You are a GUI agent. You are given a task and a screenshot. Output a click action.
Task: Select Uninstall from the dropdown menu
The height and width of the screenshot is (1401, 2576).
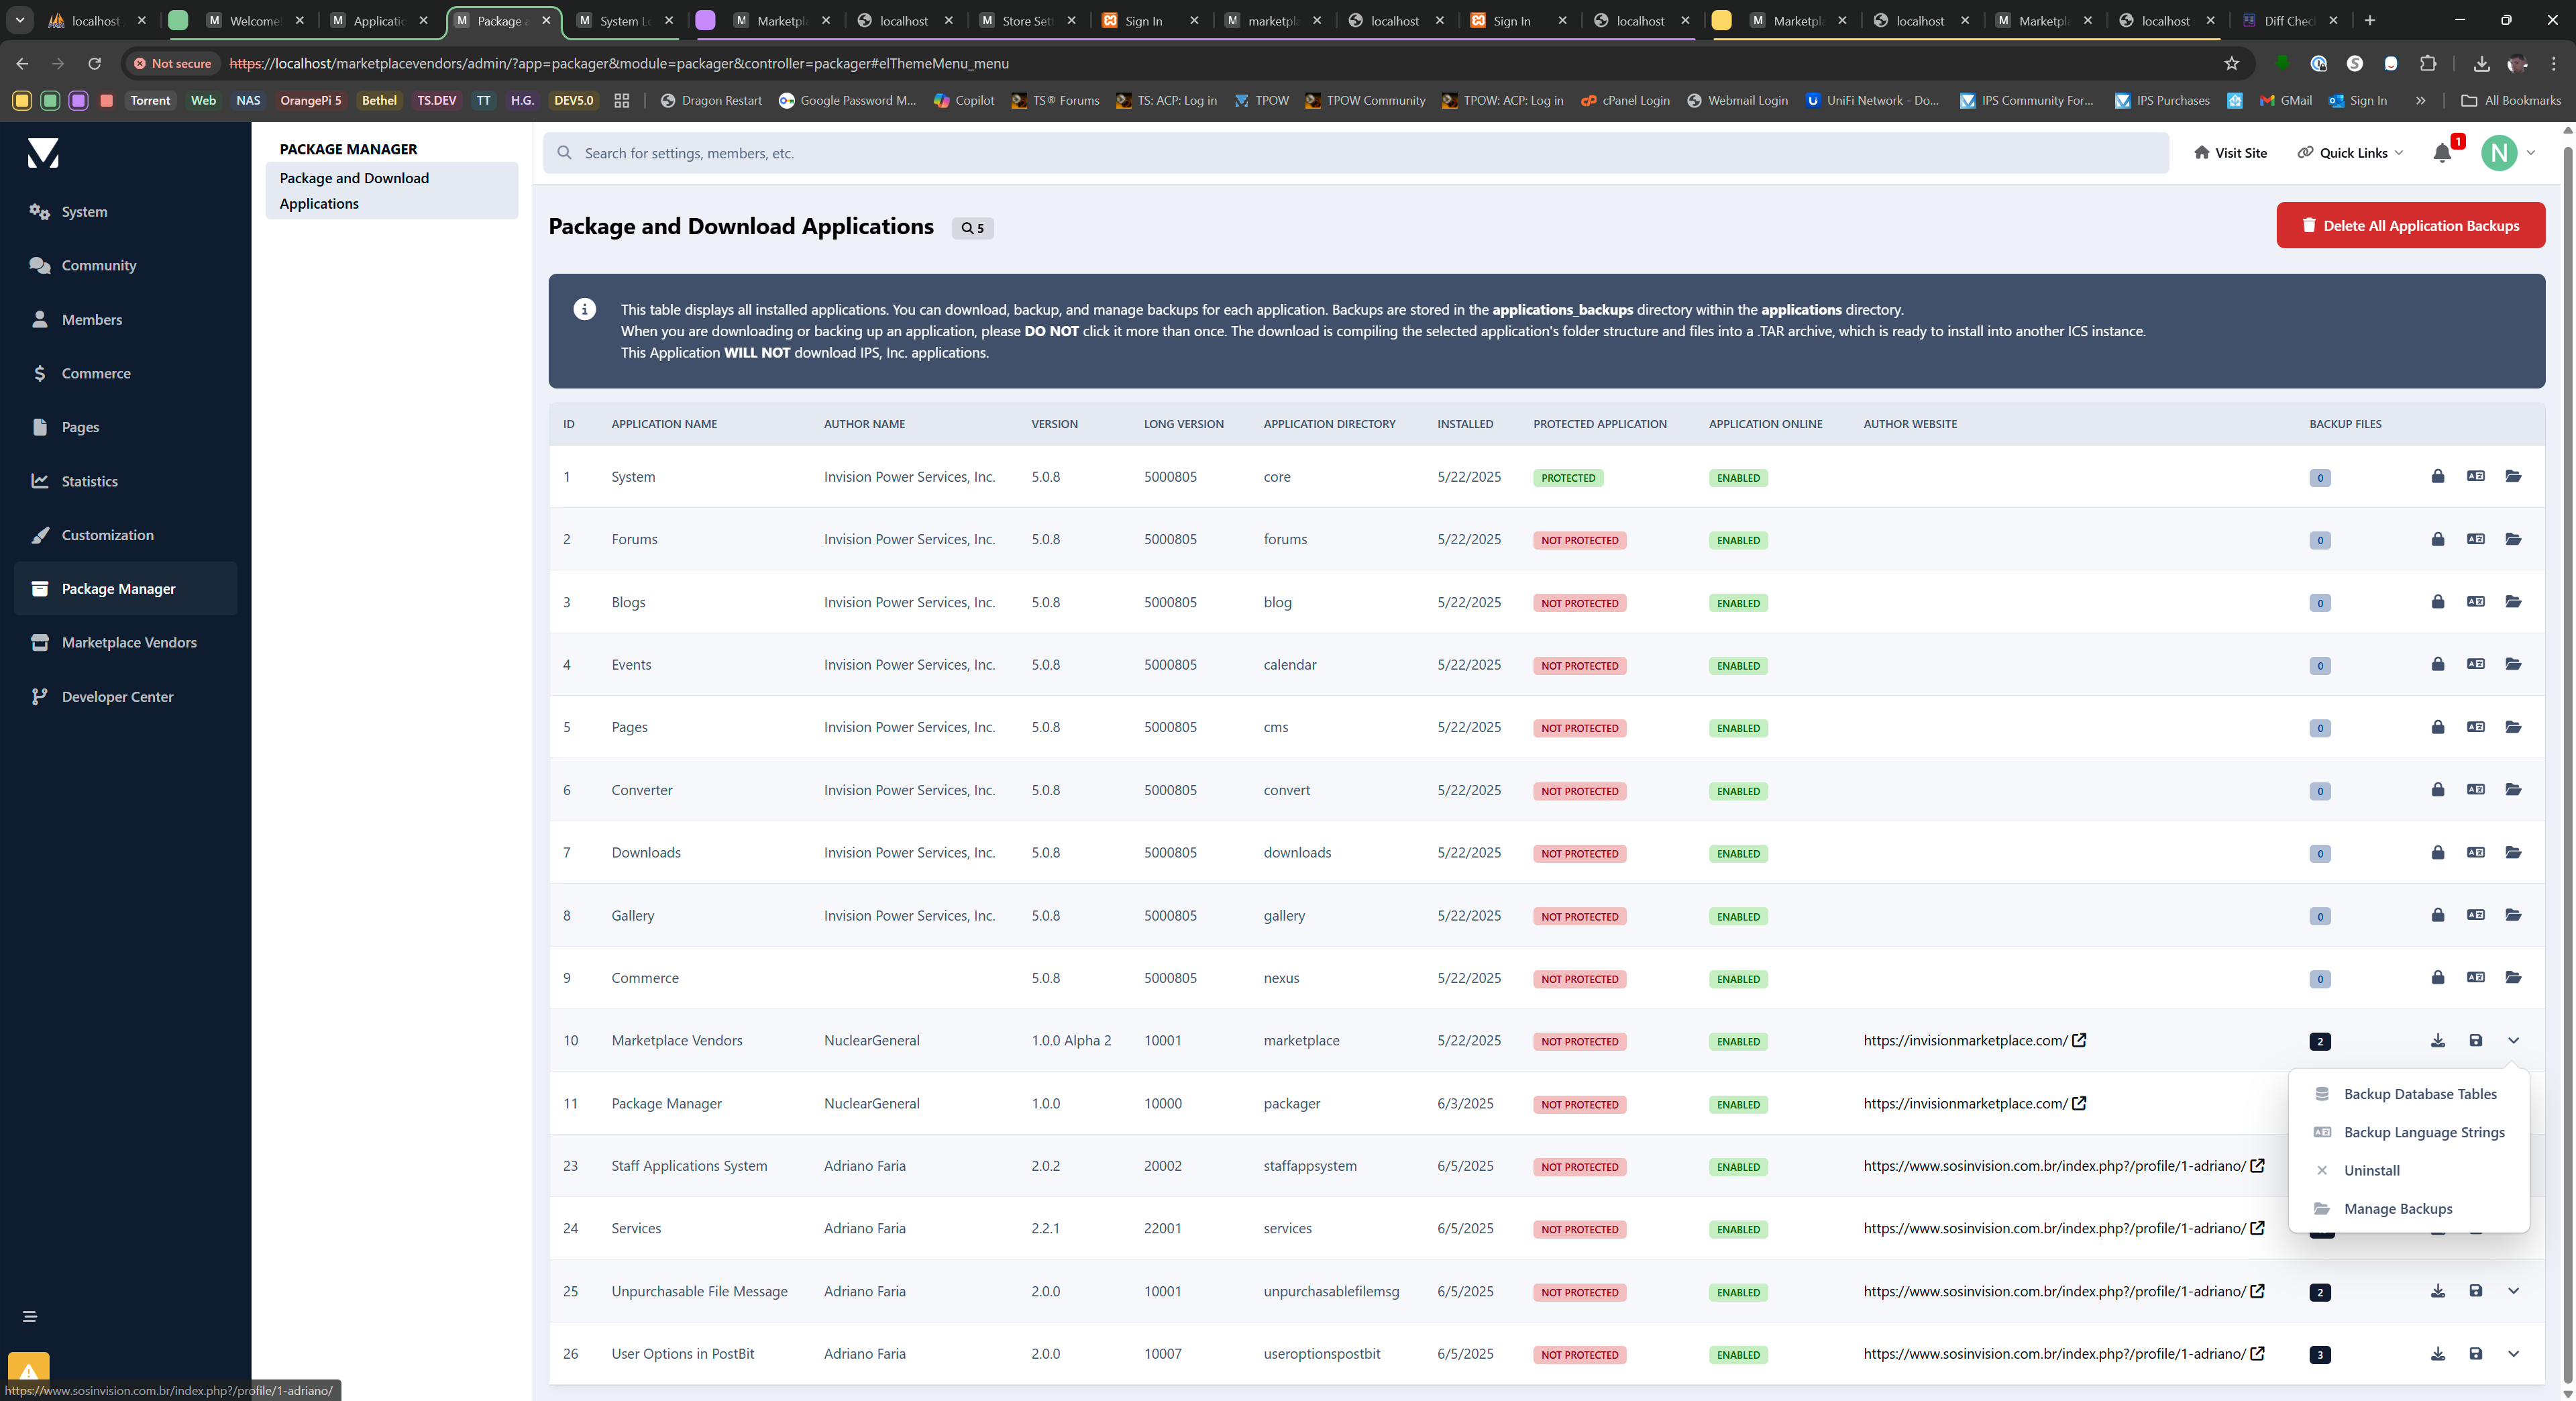[2409, 1170]
